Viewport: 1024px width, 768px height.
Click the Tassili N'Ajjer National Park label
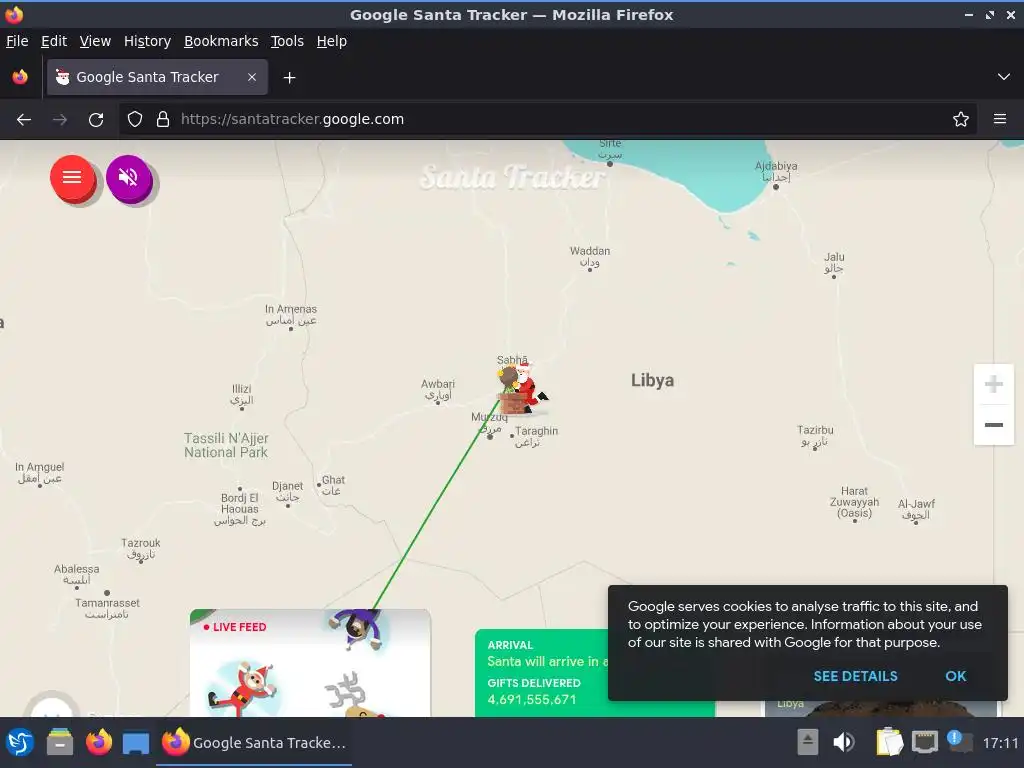pyautogui.click(x=226, y=445)
